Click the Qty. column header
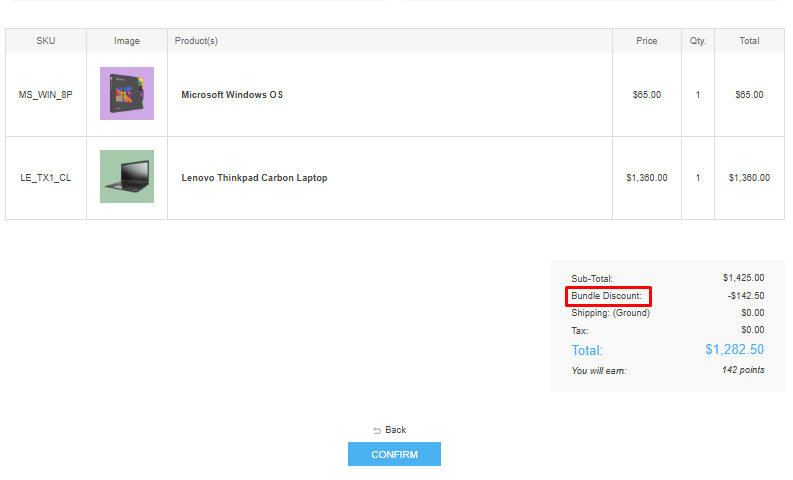The width and height of the screenshot is (793, 480). 698,41
